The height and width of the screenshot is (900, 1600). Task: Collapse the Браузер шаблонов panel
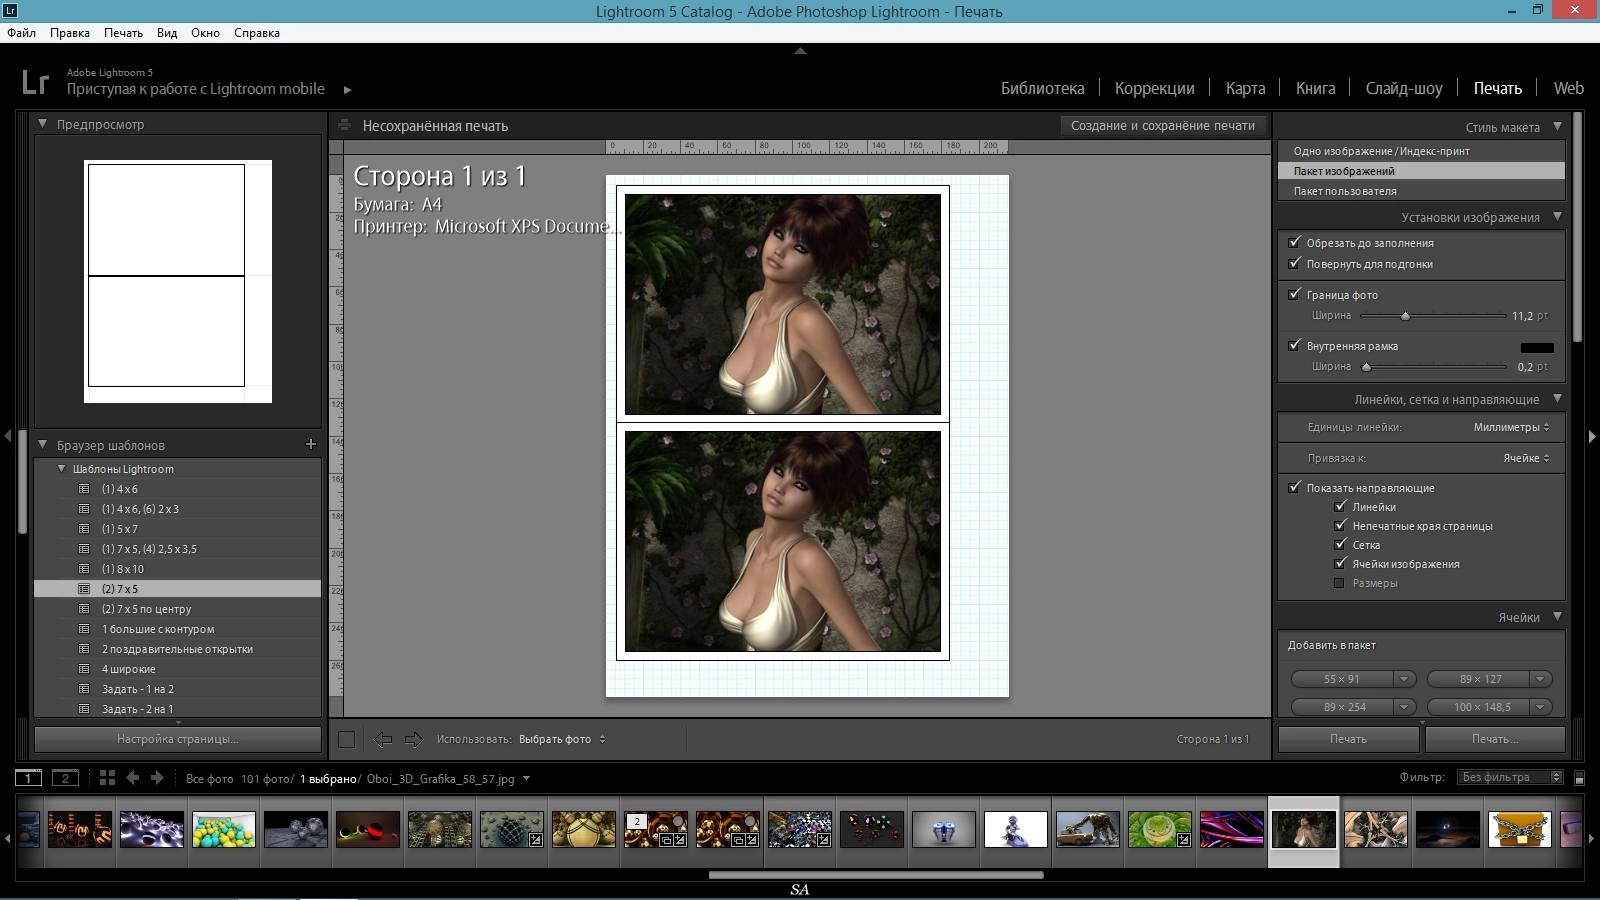[x=43, y=445]
